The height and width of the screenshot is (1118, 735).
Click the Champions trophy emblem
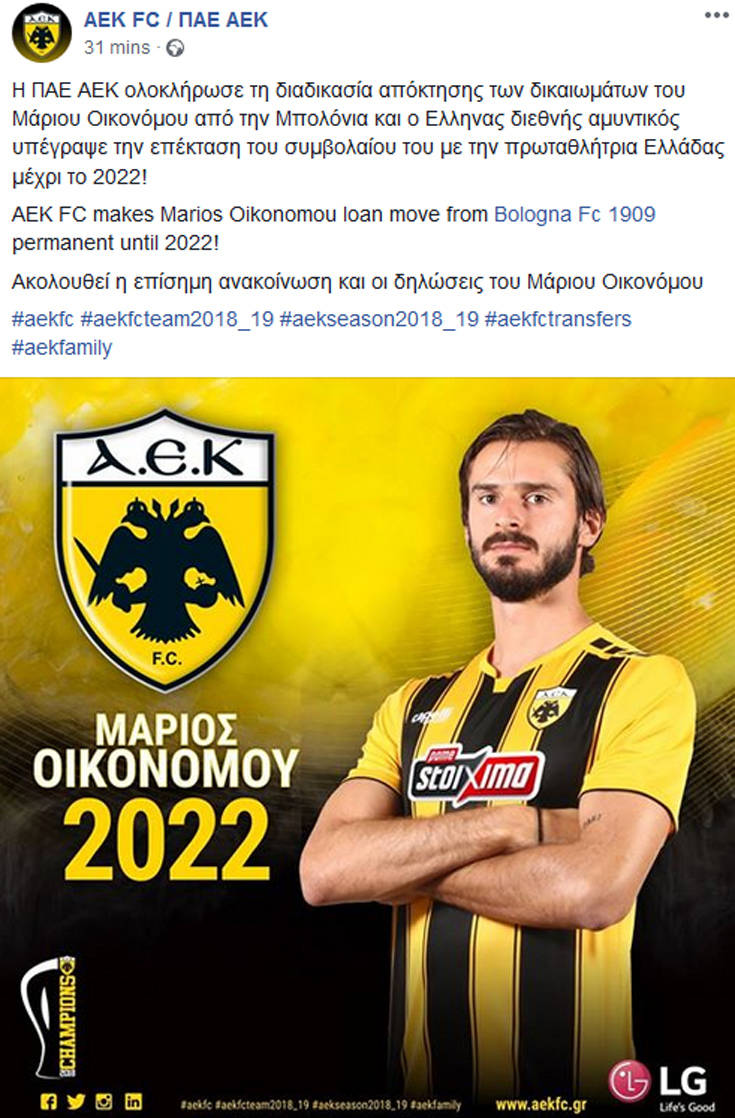tap(49, 1017)
